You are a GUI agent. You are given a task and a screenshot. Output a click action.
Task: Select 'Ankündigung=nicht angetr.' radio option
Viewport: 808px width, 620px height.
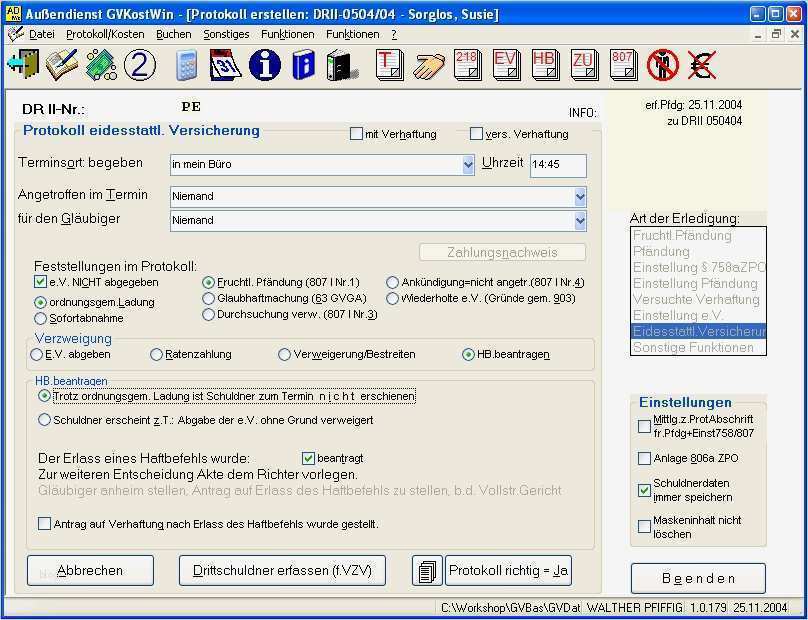click(x=392, y=282)
